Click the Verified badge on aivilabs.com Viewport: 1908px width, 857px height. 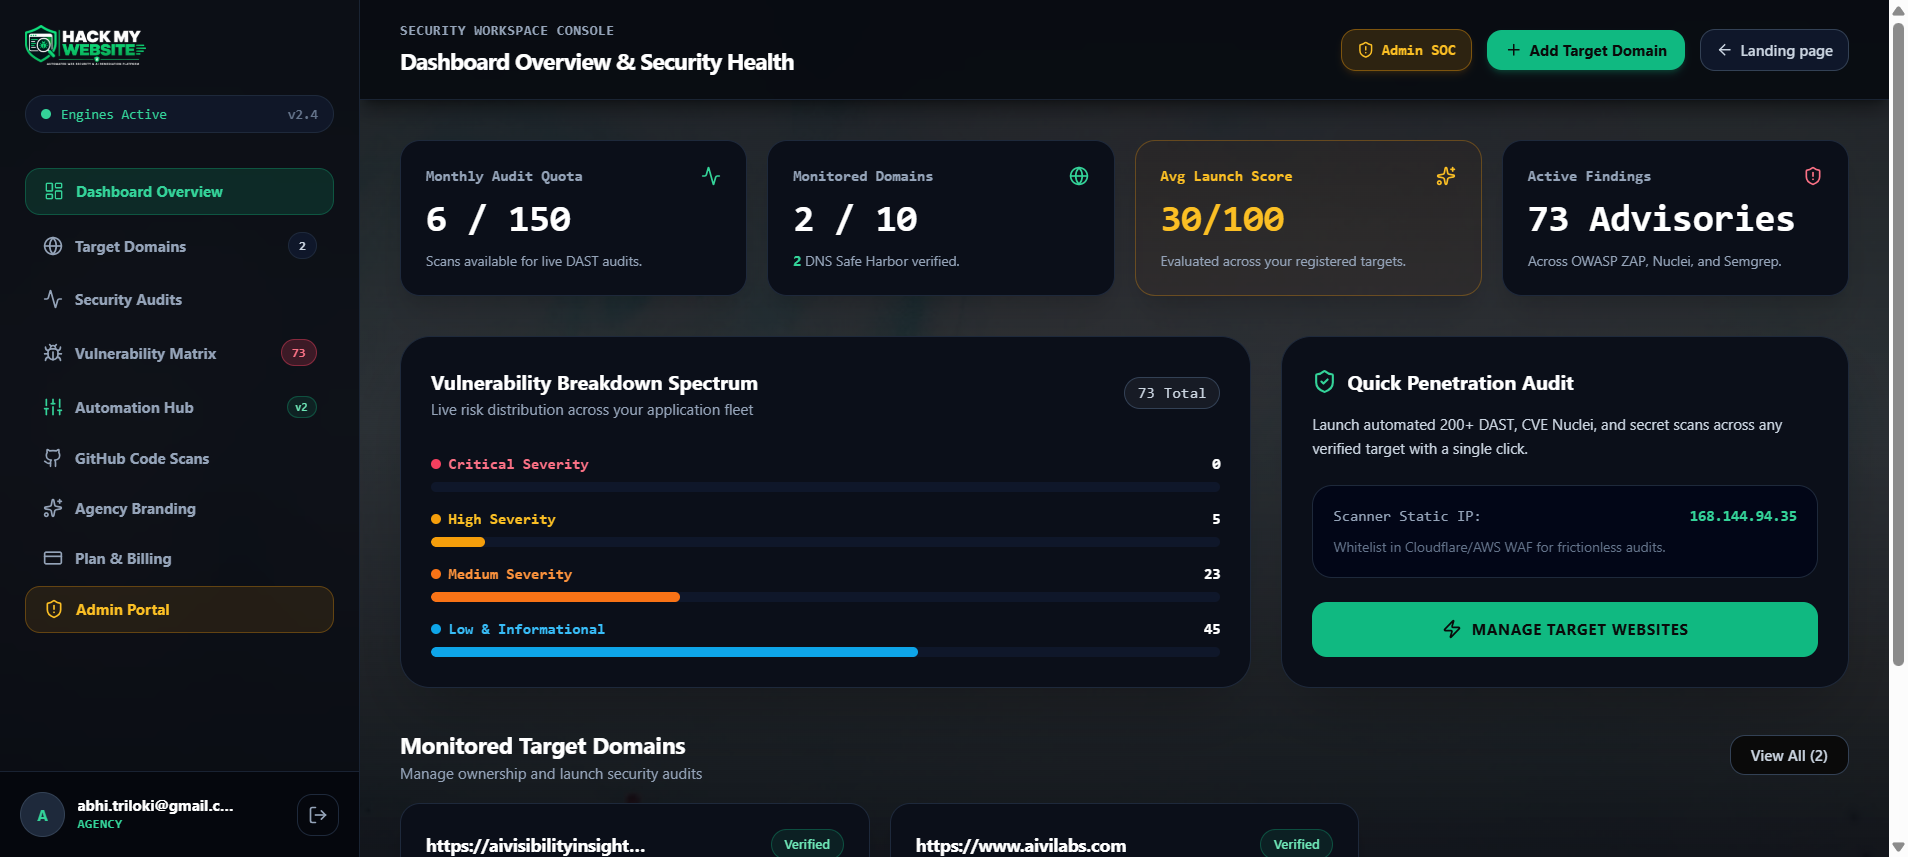point(1296,844)
